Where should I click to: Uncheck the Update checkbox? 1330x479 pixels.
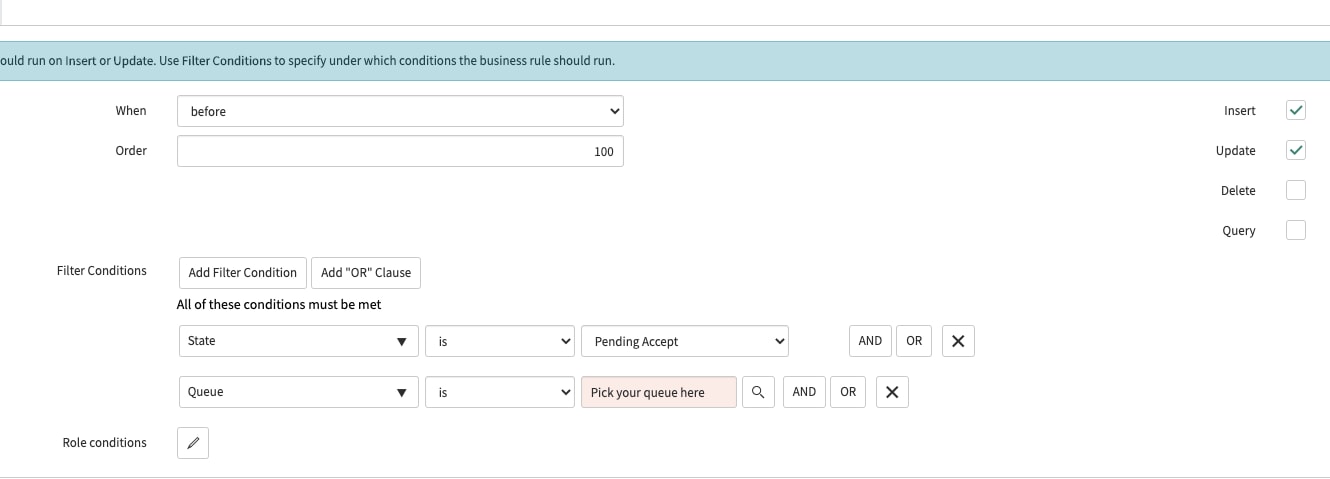(1296, 150)
